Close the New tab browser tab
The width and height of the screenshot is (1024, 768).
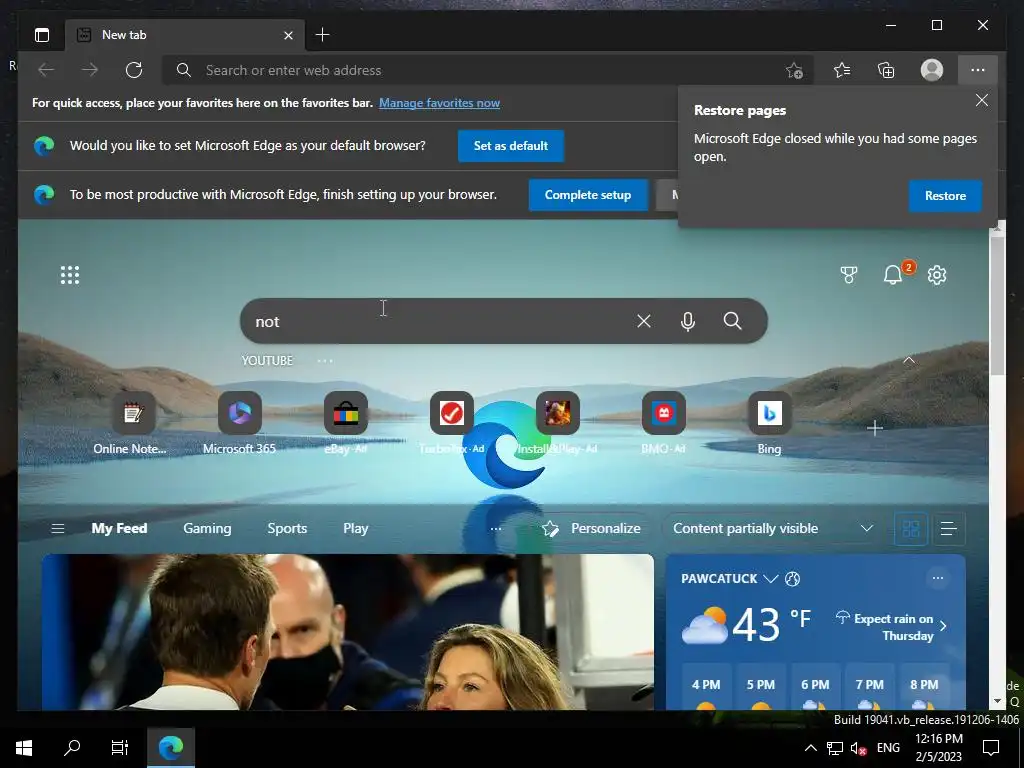288,35
